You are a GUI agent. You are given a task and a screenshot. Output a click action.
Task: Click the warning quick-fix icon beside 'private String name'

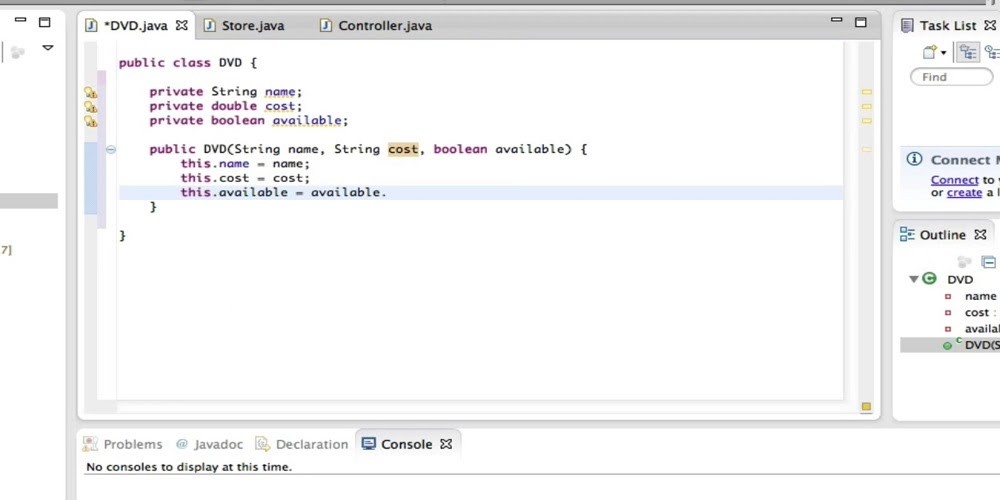point(91,92)
